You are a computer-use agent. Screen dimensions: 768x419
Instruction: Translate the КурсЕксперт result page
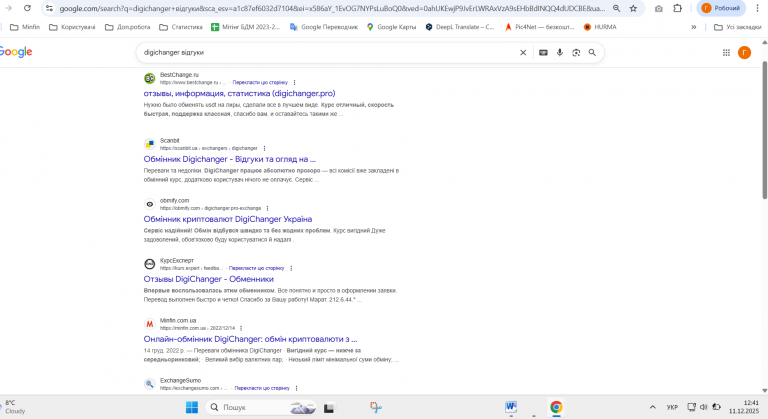256,268
